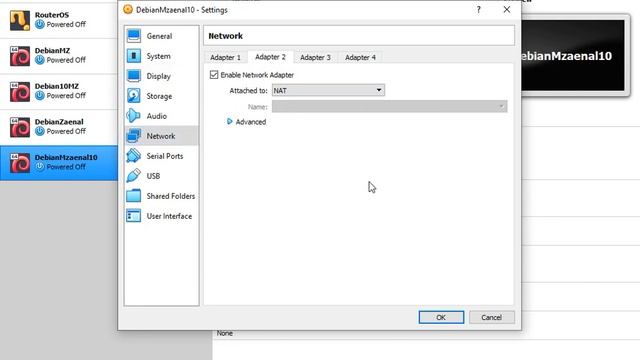
Task: Select the User Interface label
Action: pos(169,216)
